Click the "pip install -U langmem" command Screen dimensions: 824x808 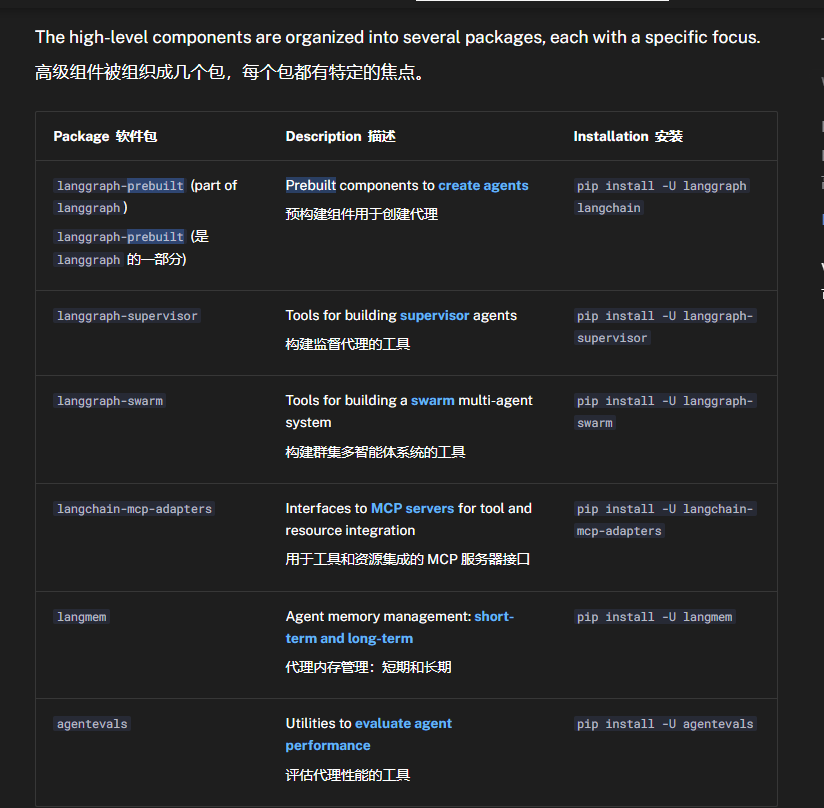[654, 617]
